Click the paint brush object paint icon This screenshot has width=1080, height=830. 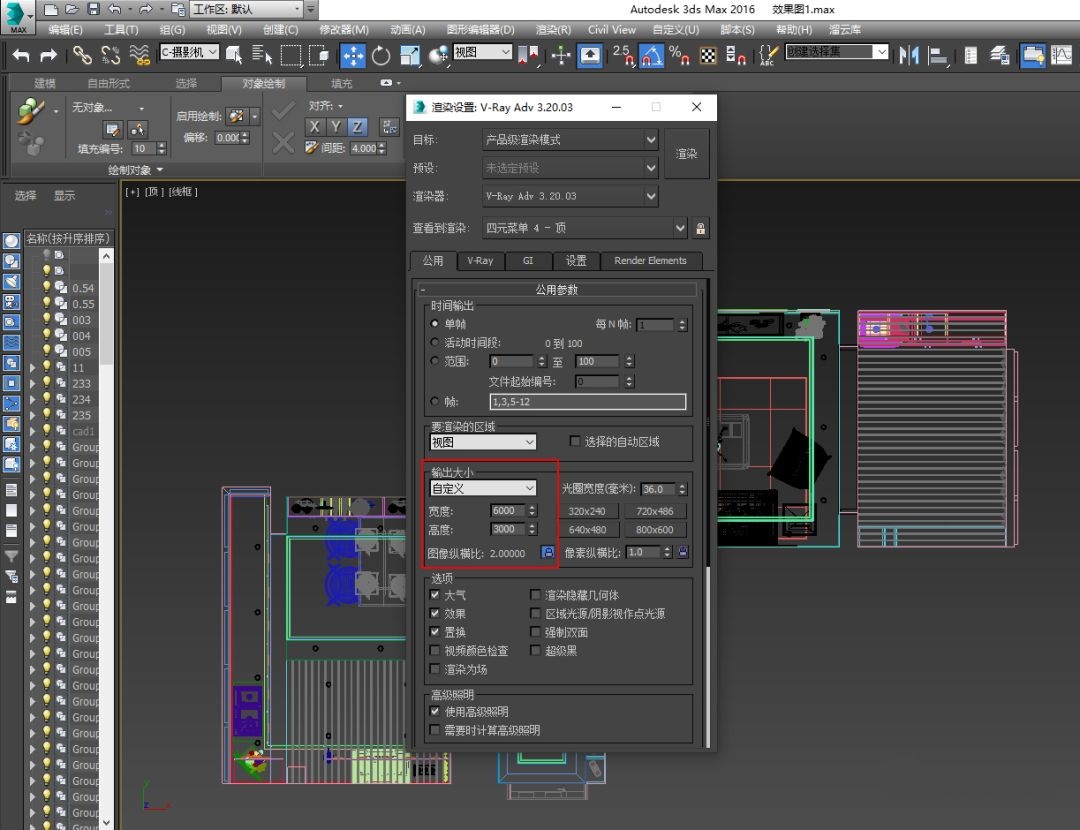coord(31,110)
